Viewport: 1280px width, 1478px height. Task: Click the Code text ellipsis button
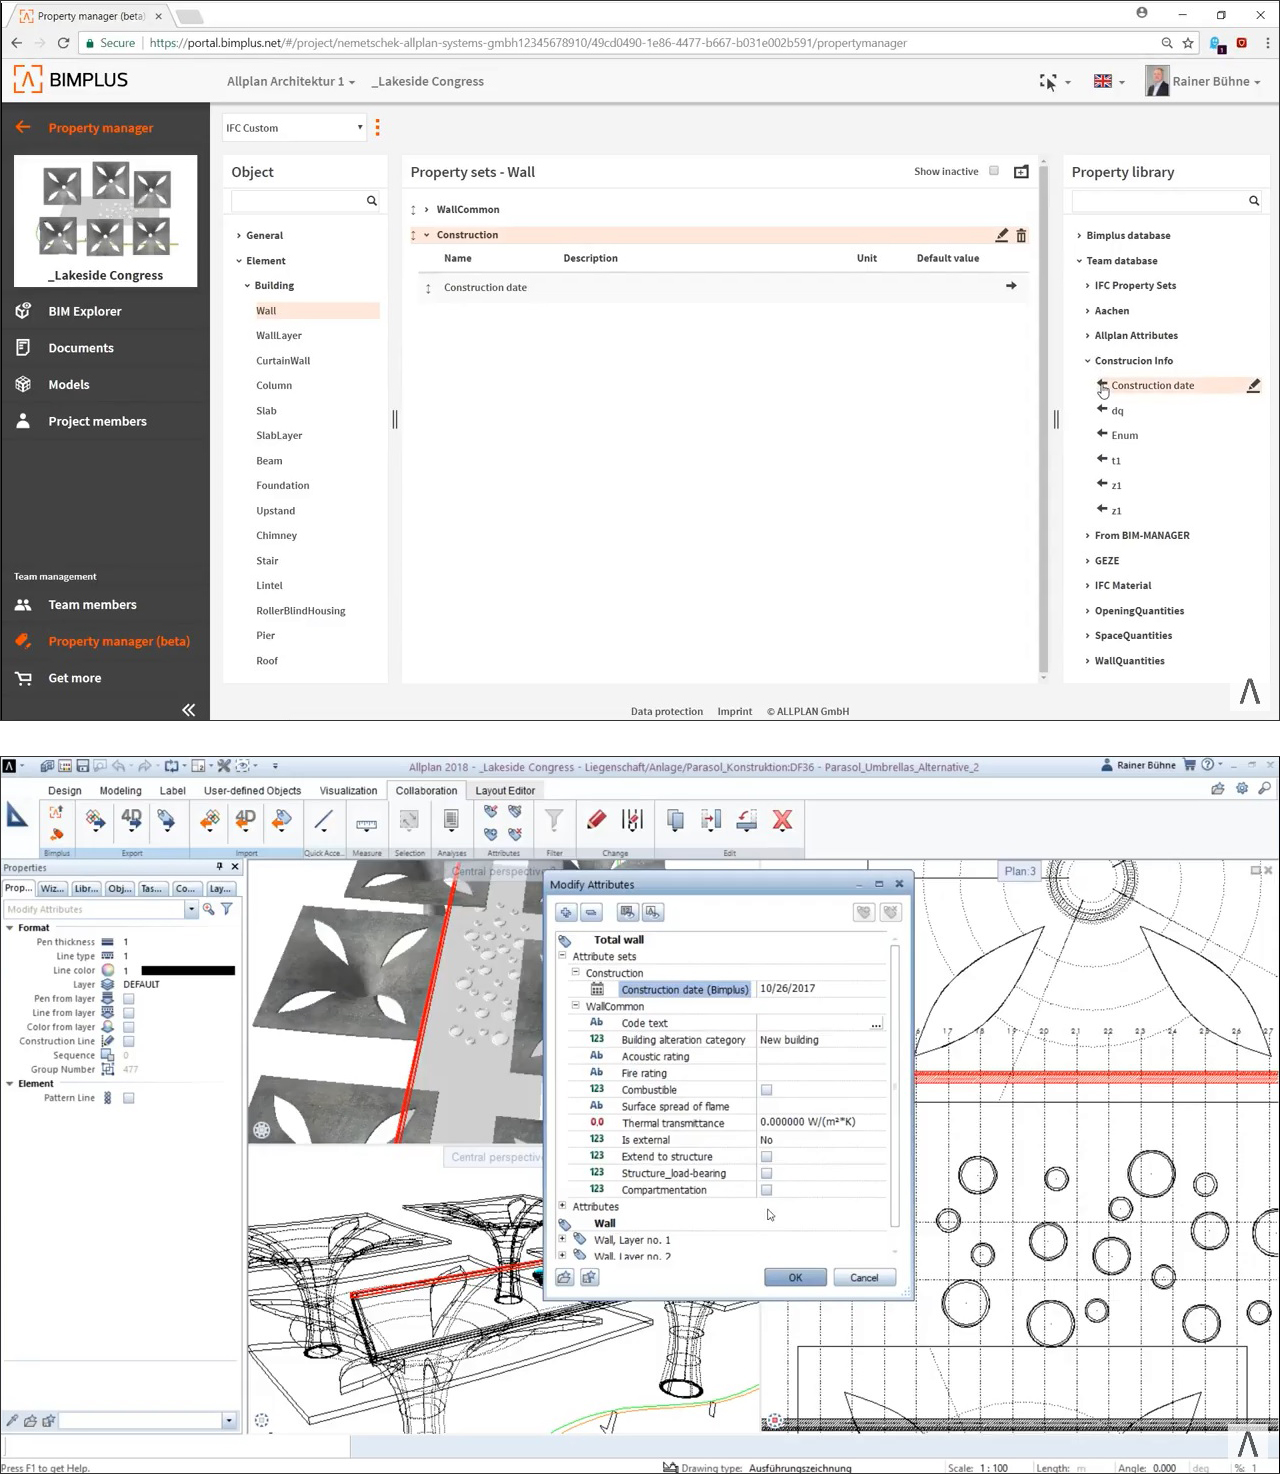click(x=876, y=1023)
